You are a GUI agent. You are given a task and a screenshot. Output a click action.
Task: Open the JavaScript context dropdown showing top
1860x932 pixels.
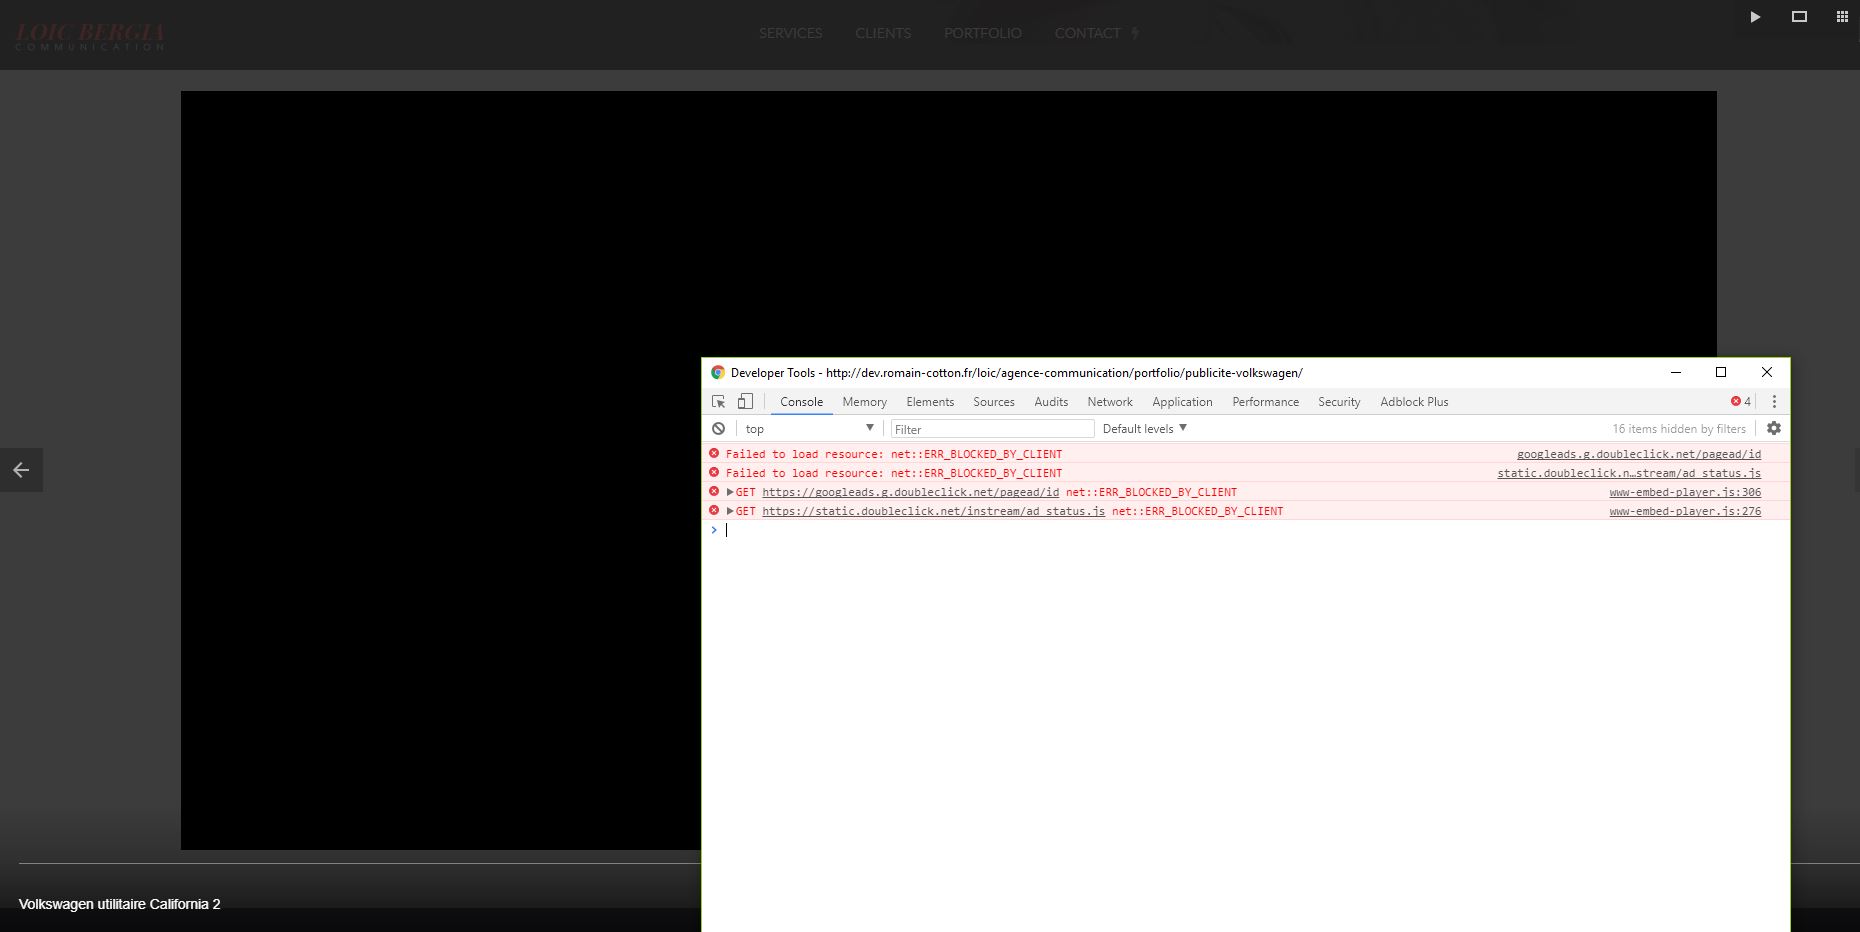(806, 428)
